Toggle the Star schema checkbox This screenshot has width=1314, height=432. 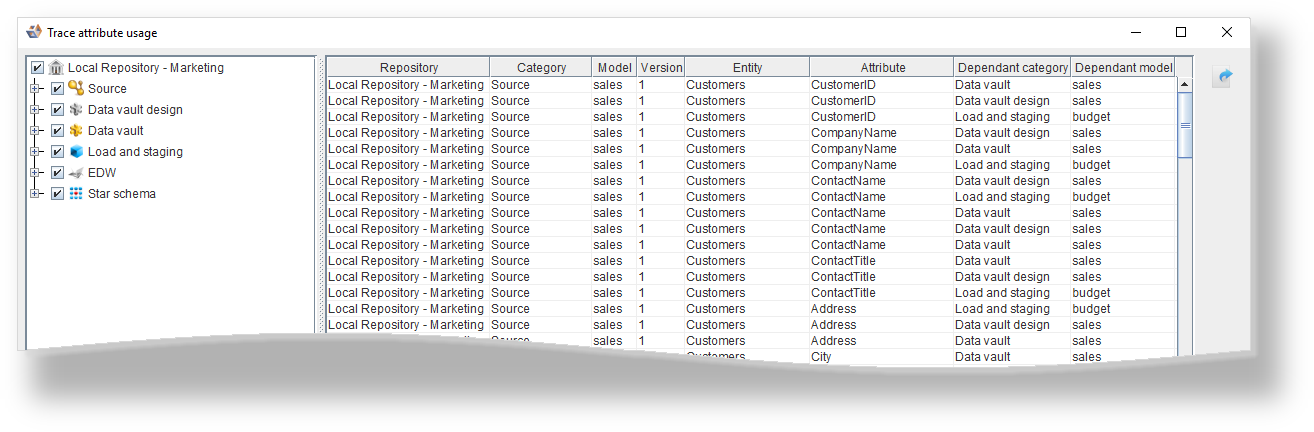point(57,194)
